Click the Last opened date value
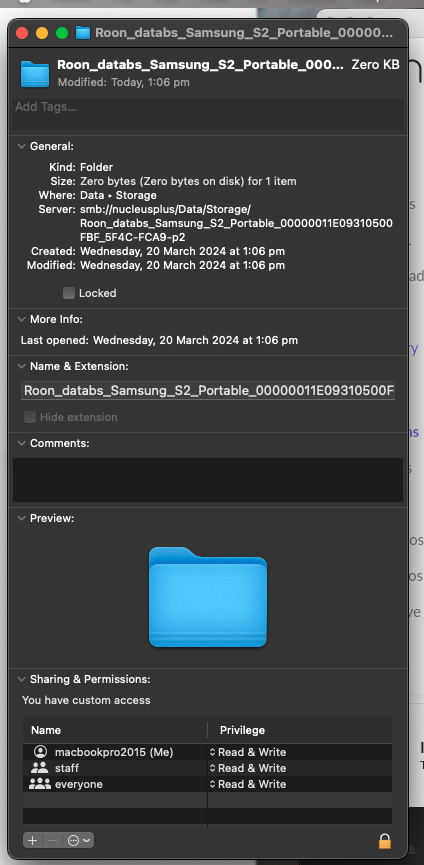The height and width of the screenshot is (865, 424). [x=196, y=340]
